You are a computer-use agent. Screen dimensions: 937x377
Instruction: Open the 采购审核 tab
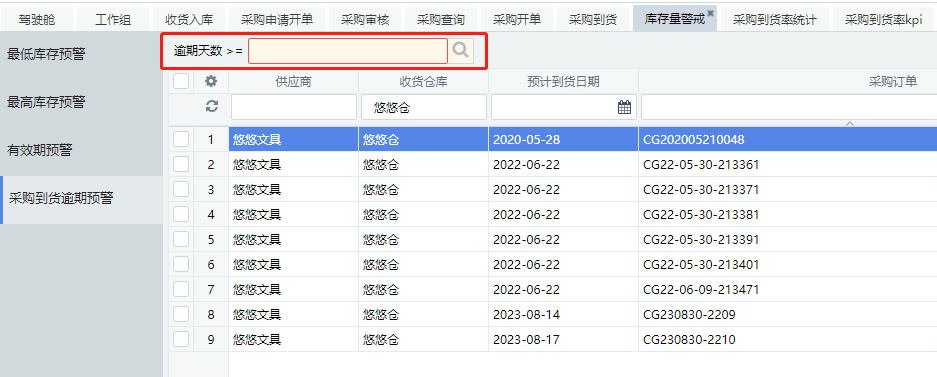[x=365, y=20]
